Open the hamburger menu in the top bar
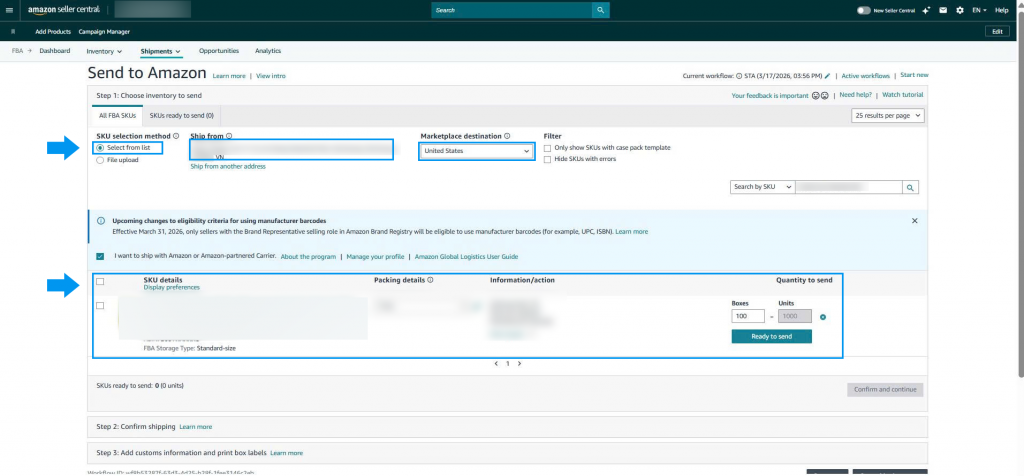The image size is (1024, 476). tap(8, 10)
